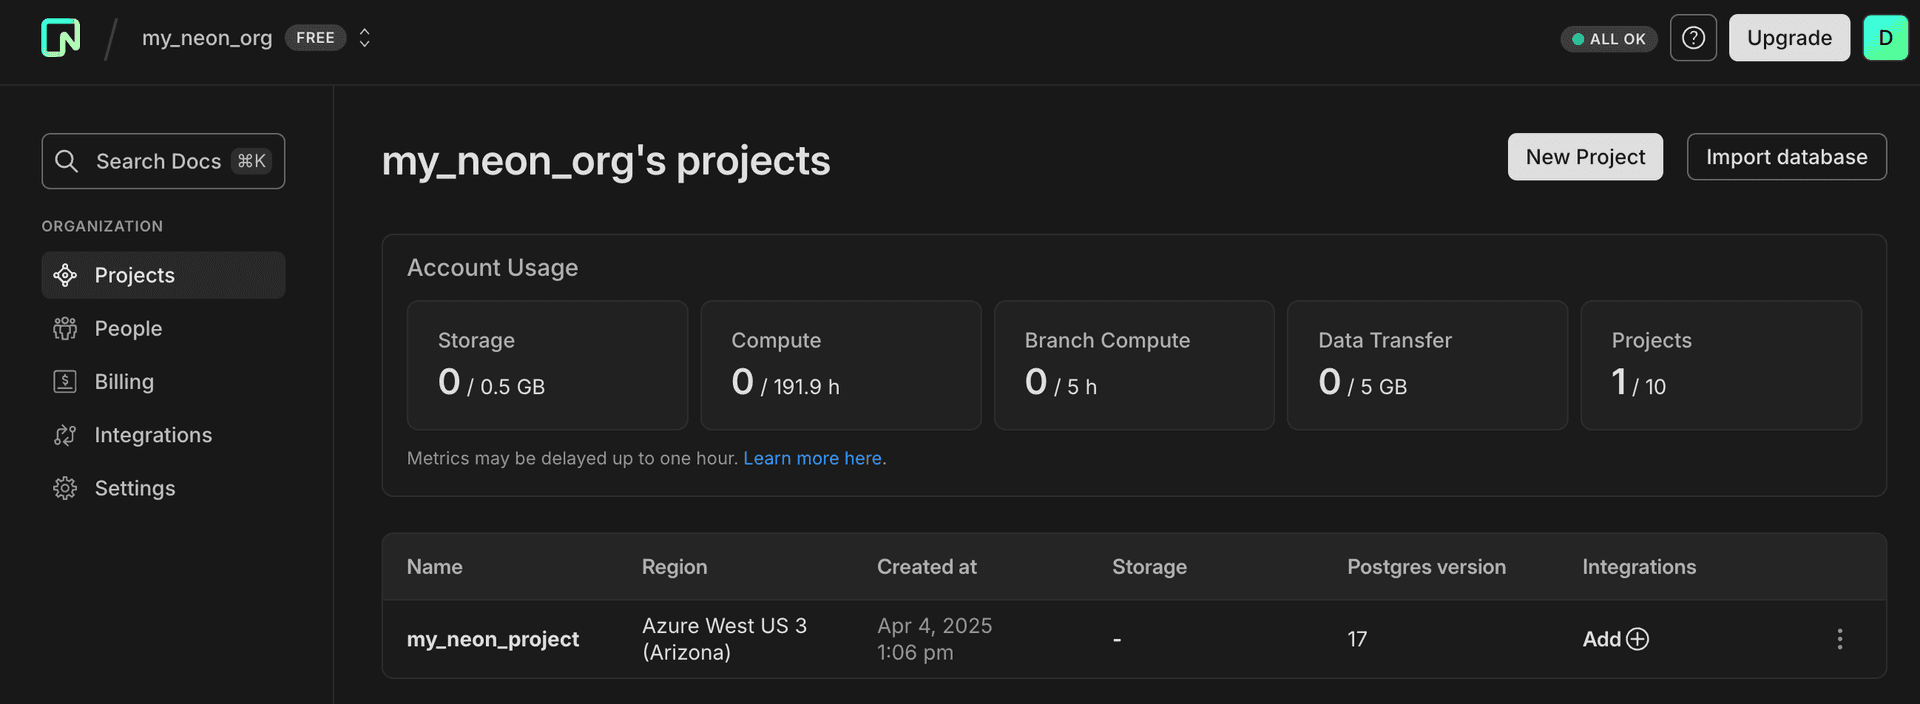Focus the Search Docs field

pos(163,161)
